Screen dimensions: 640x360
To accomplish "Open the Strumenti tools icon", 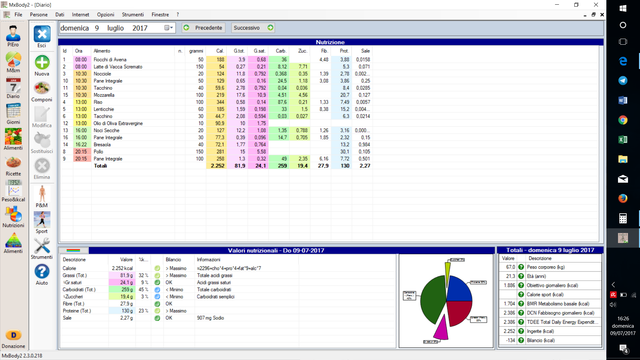I will click(x=42, y=245).
